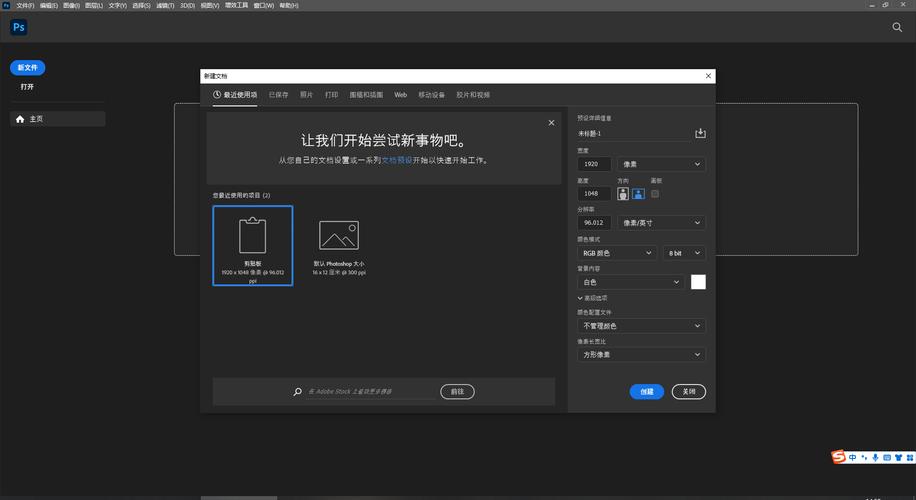The width and height of the screenshot is (916, 500).
Task: Select portrait orientation icon
Action: tap(623, 194)
